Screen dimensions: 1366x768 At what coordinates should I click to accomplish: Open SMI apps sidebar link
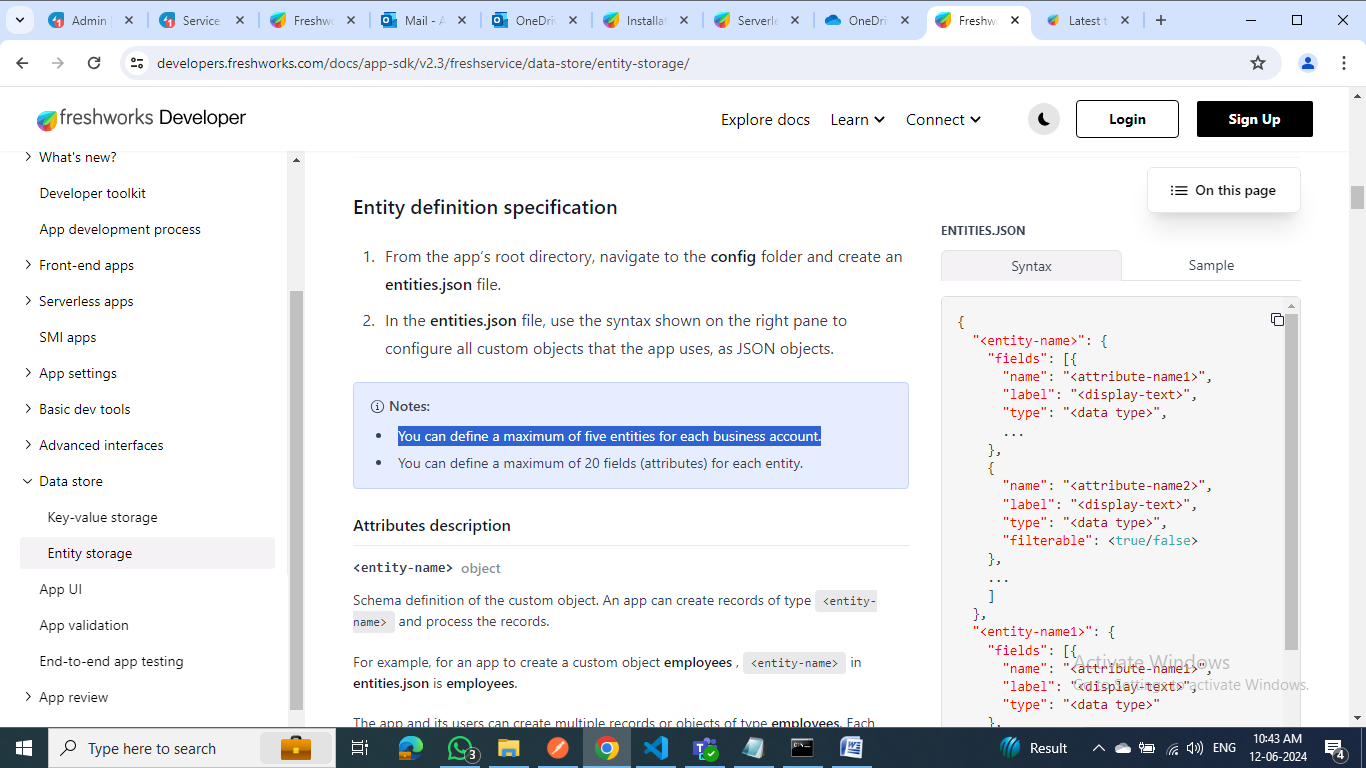click(68, 337)
